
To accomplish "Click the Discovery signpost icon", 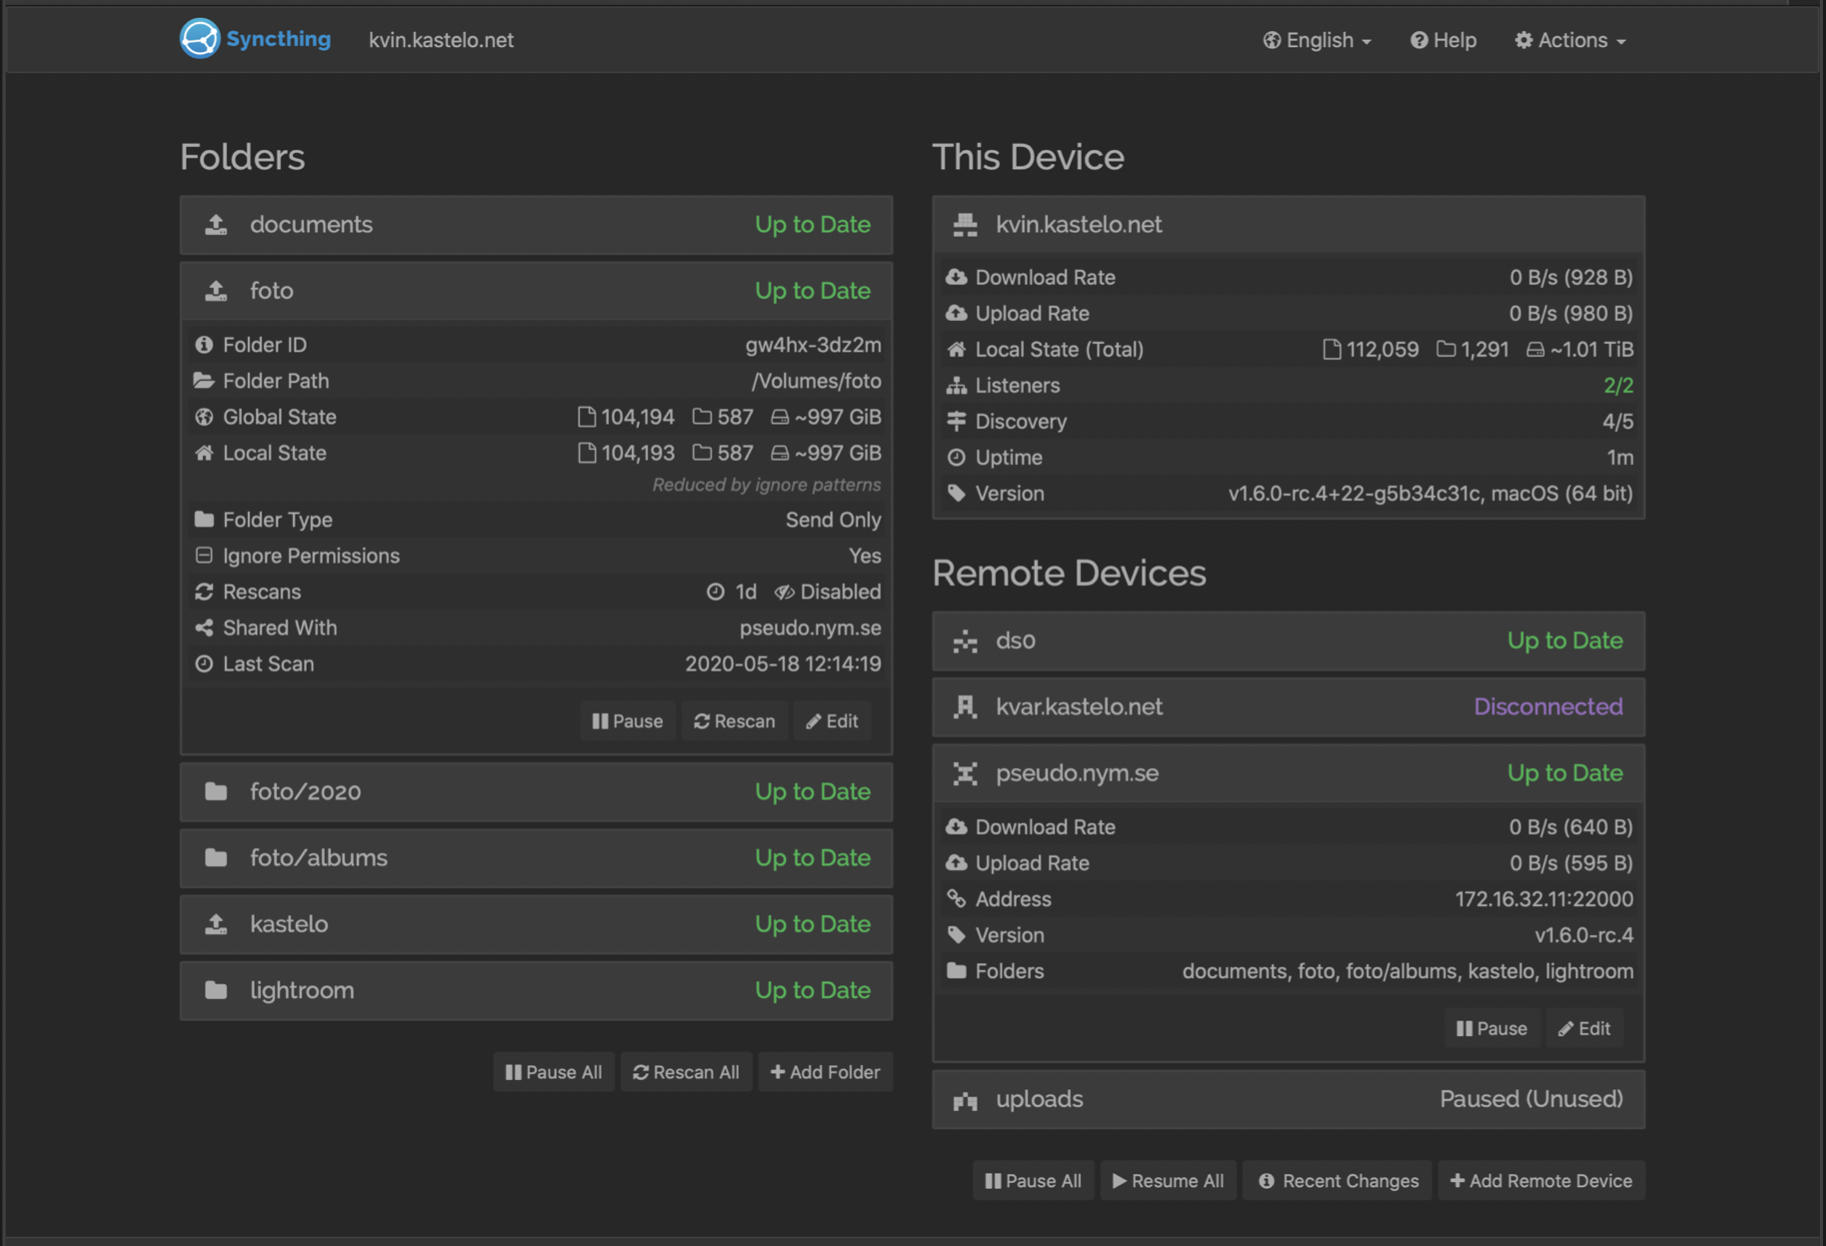I will 957,421.
